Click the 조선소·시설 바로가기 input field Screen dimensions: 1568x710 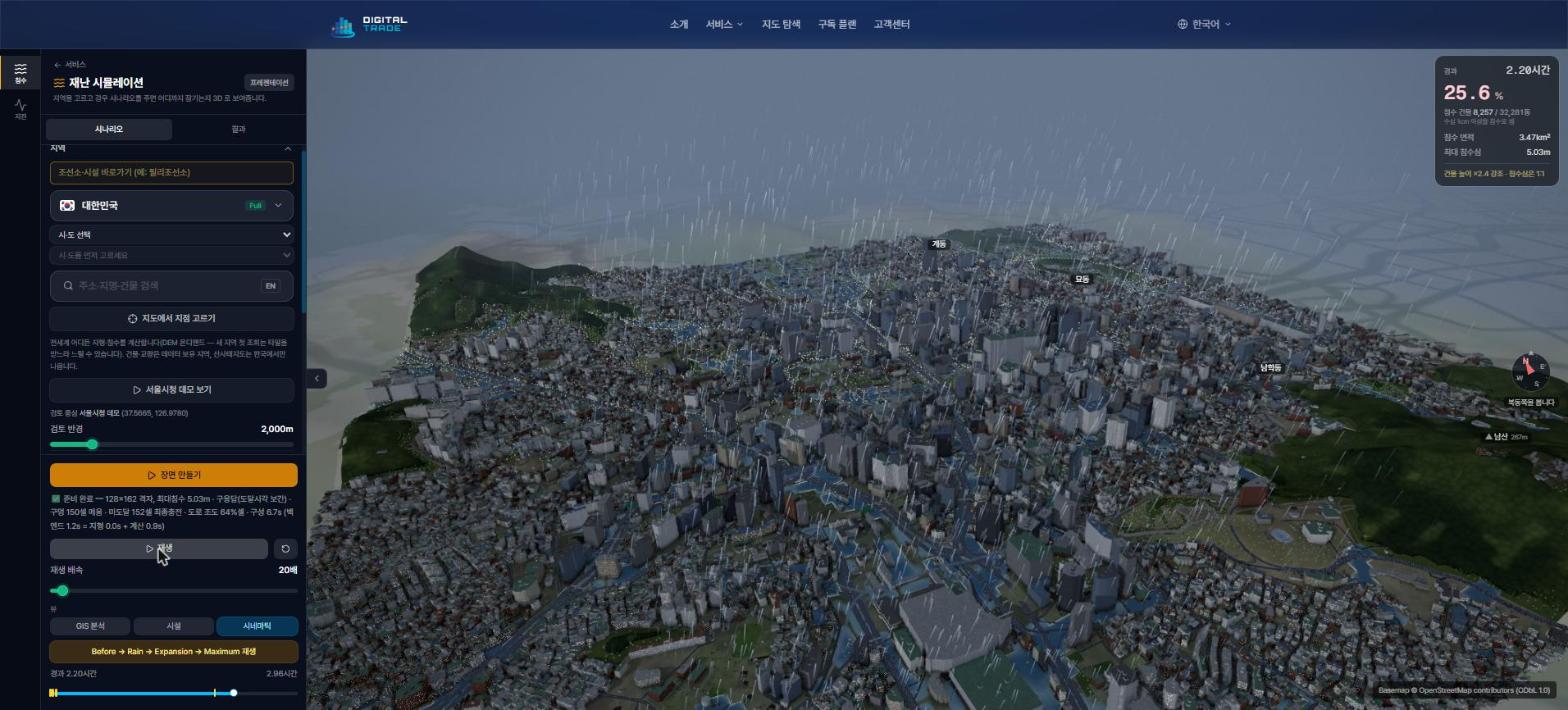172,172
